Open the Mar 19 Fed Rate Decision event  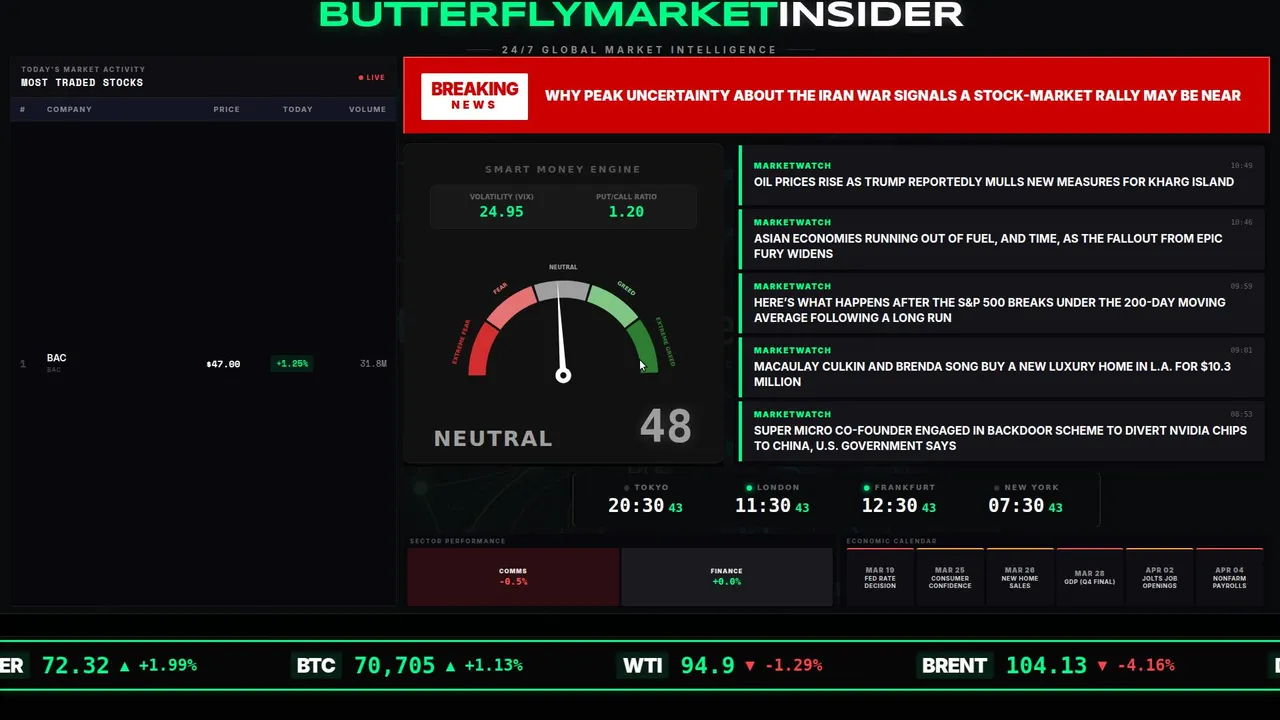point(880,577)
